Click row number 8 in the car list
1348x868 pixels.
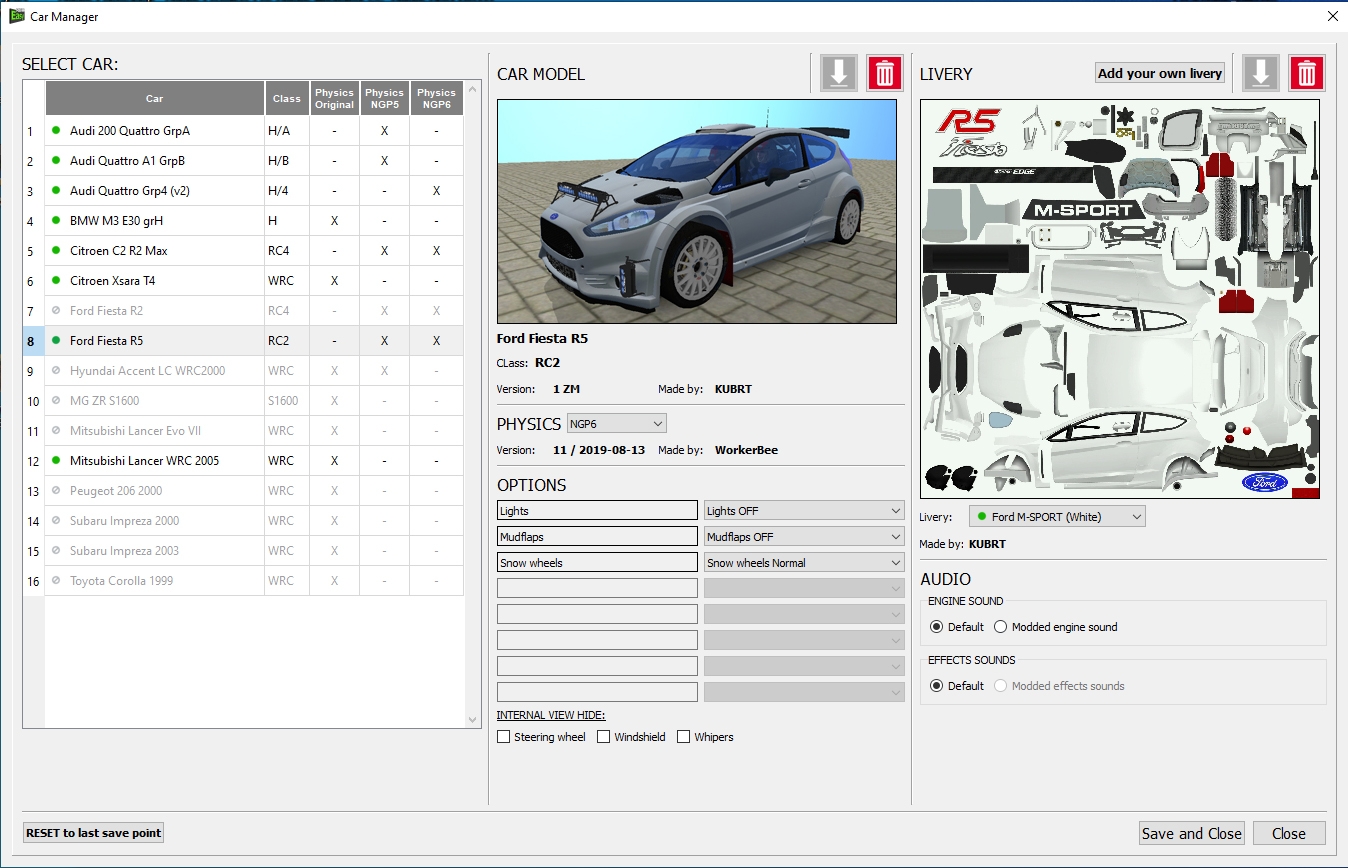[x=33, y=341]
